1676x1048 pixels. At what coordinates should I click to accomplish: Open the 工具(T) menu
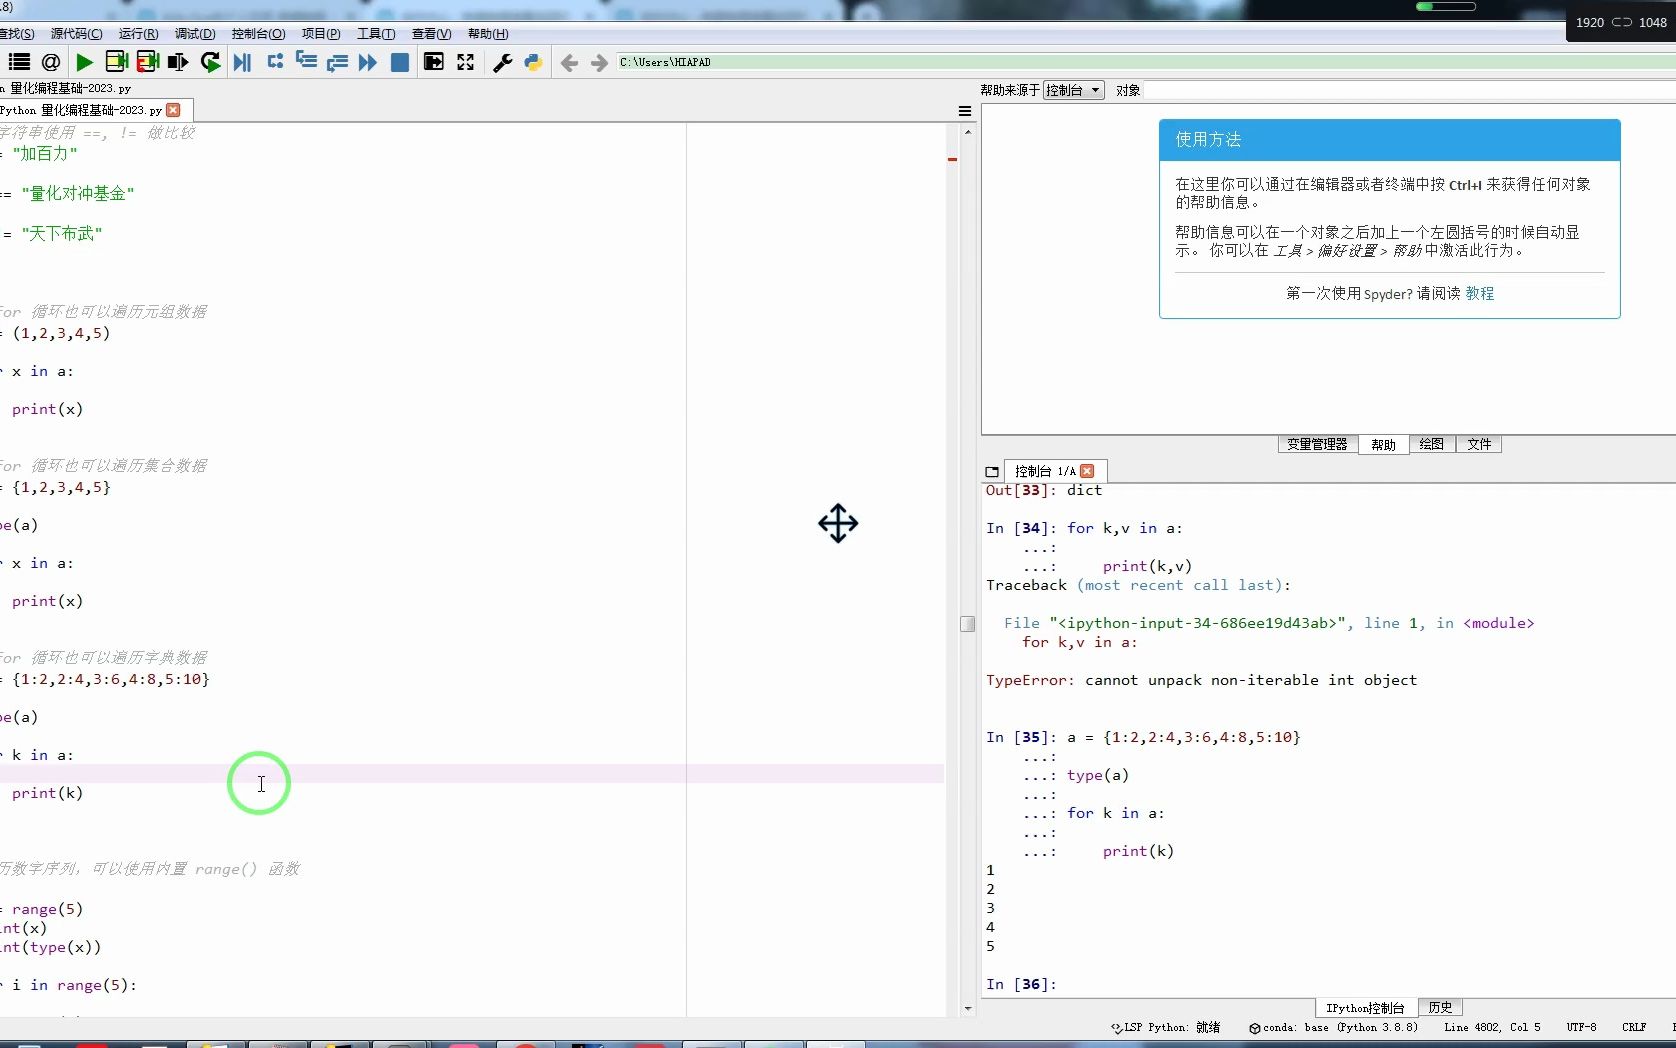(376, 34)
